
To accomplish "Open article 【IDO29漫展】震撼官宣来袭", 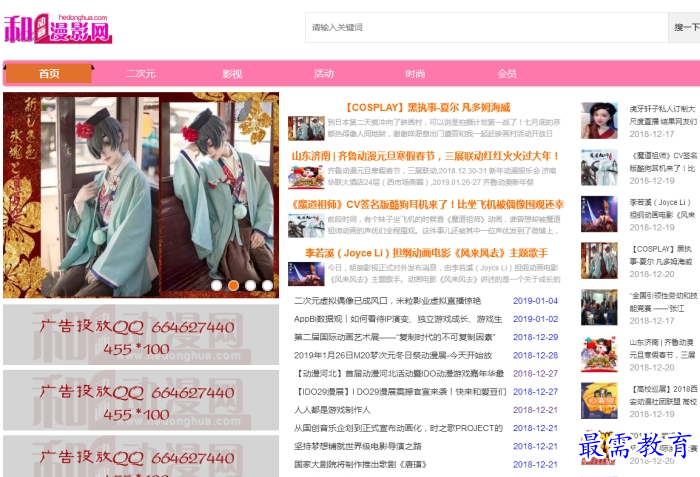I will click(x=400, y=392).
